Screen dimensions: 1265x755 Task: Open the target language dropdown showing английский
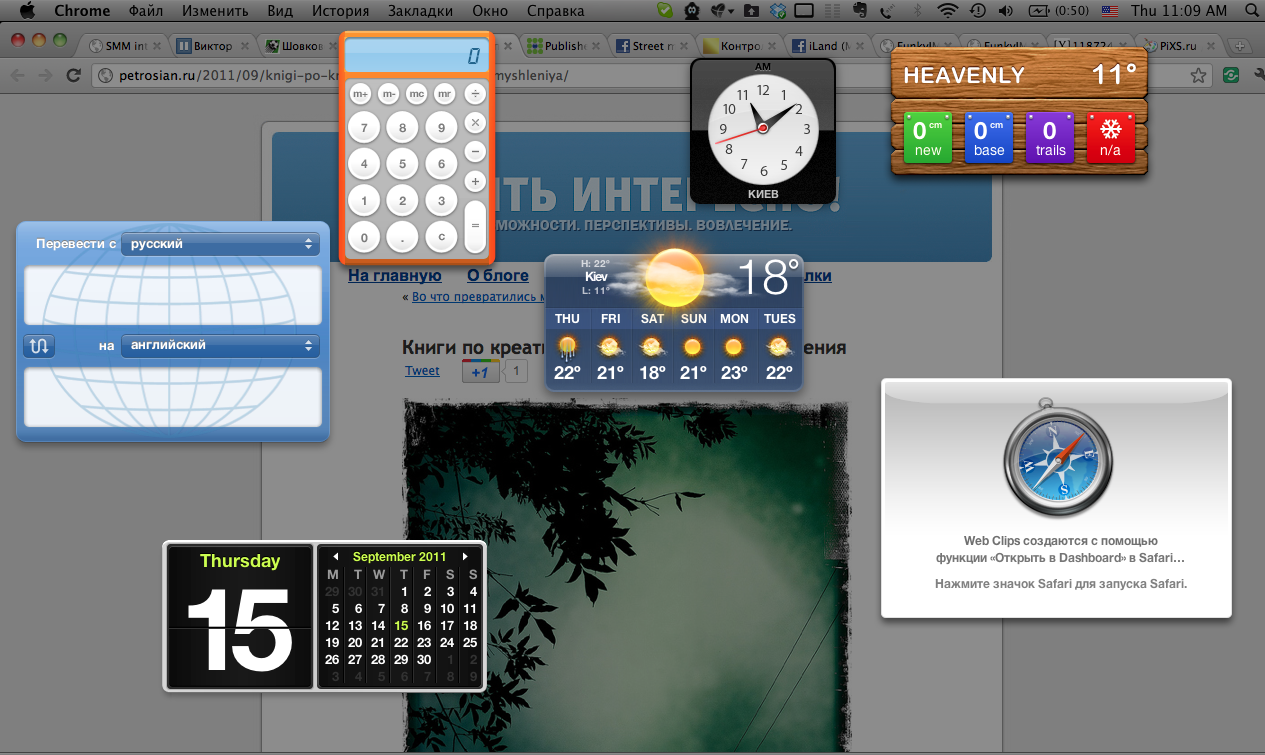pyautogui.click(x=220, y=345)
